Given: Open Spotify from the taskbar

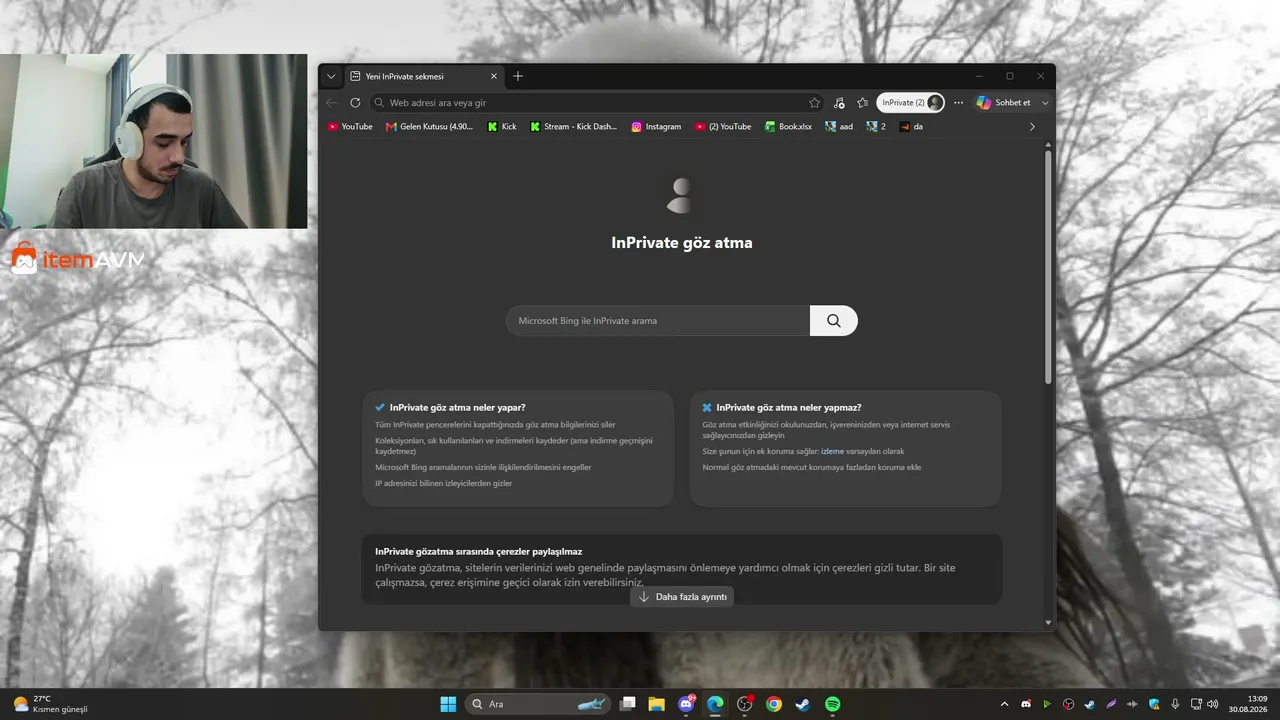Looking at the screenshot, I should point(832,704).
